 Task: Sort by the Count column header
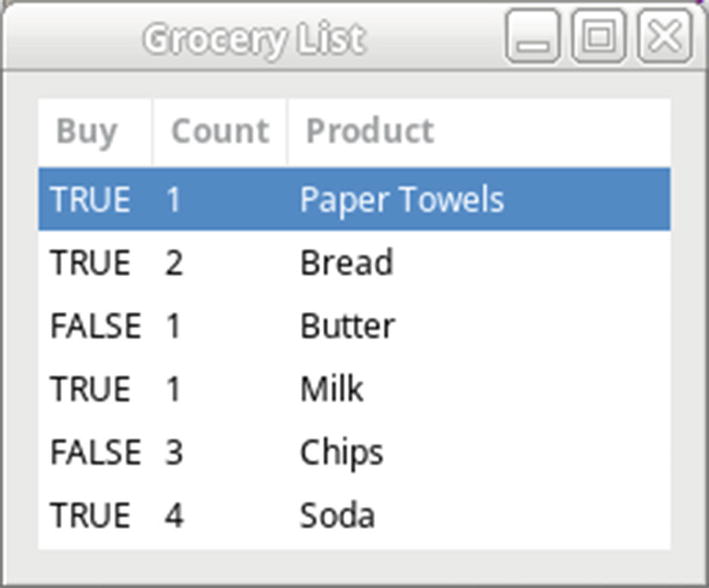tap(220, 132)
